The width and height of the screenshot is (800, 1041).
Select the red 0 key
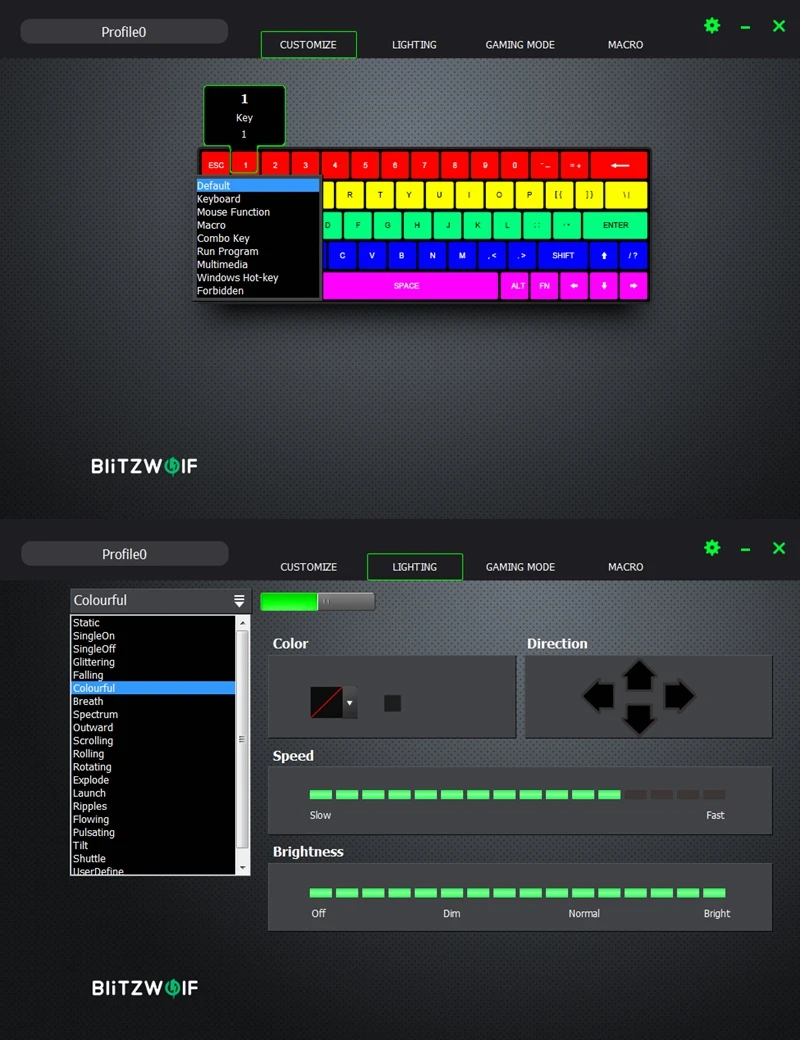[515, 165]
